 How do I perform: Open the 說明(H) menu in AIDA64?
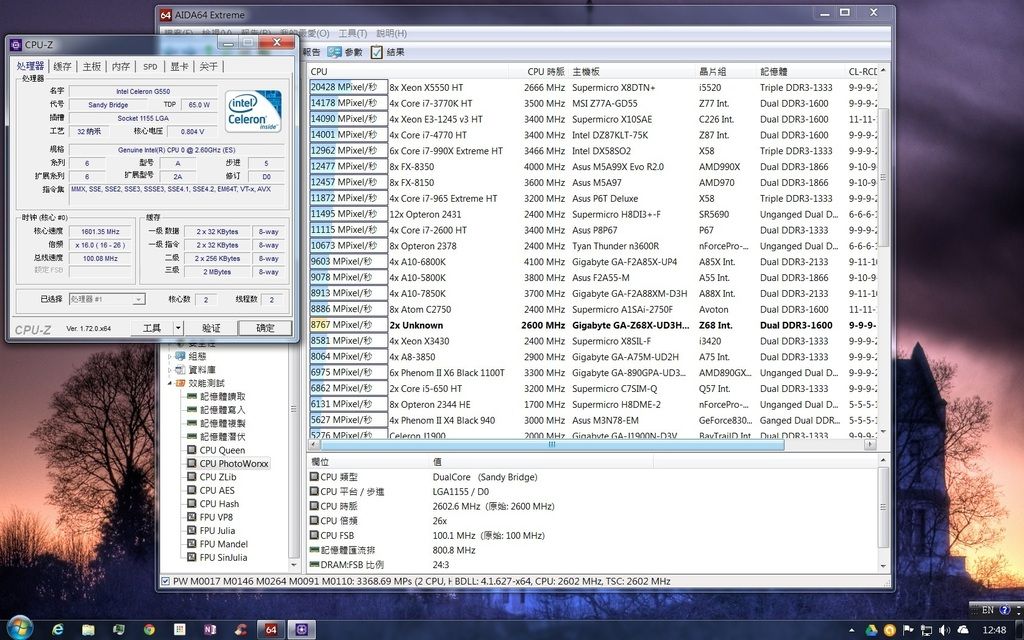pos(391,33)
